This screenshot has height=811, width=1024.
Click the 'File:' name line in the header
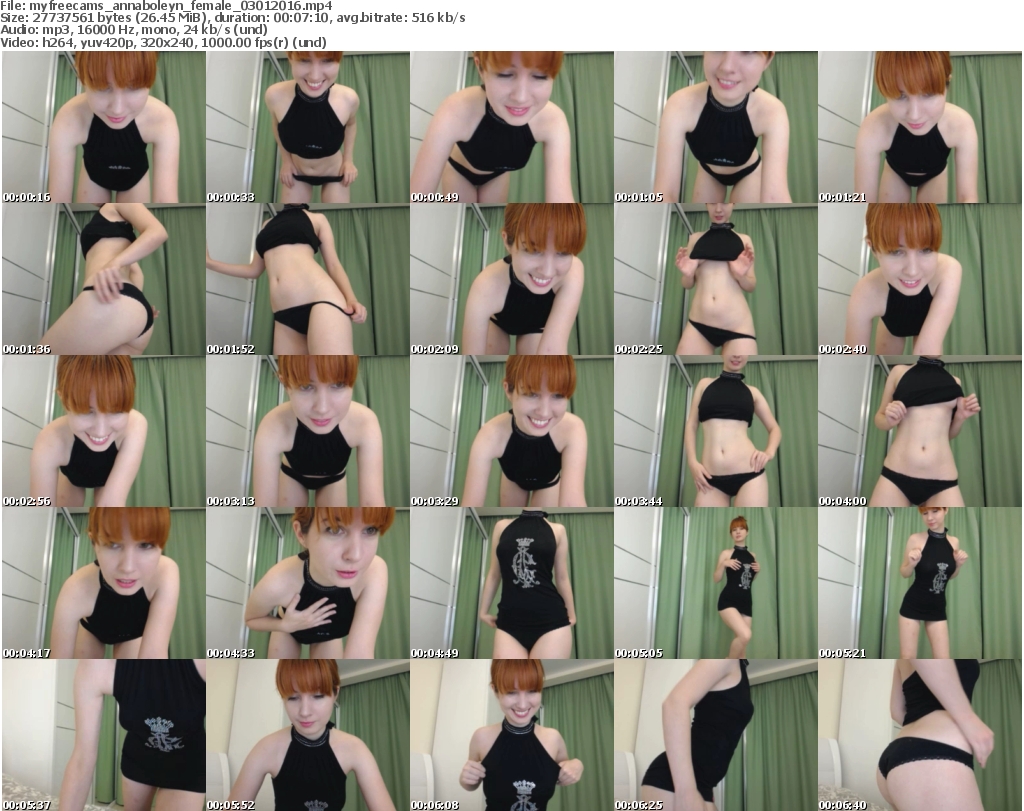(167, 6)
